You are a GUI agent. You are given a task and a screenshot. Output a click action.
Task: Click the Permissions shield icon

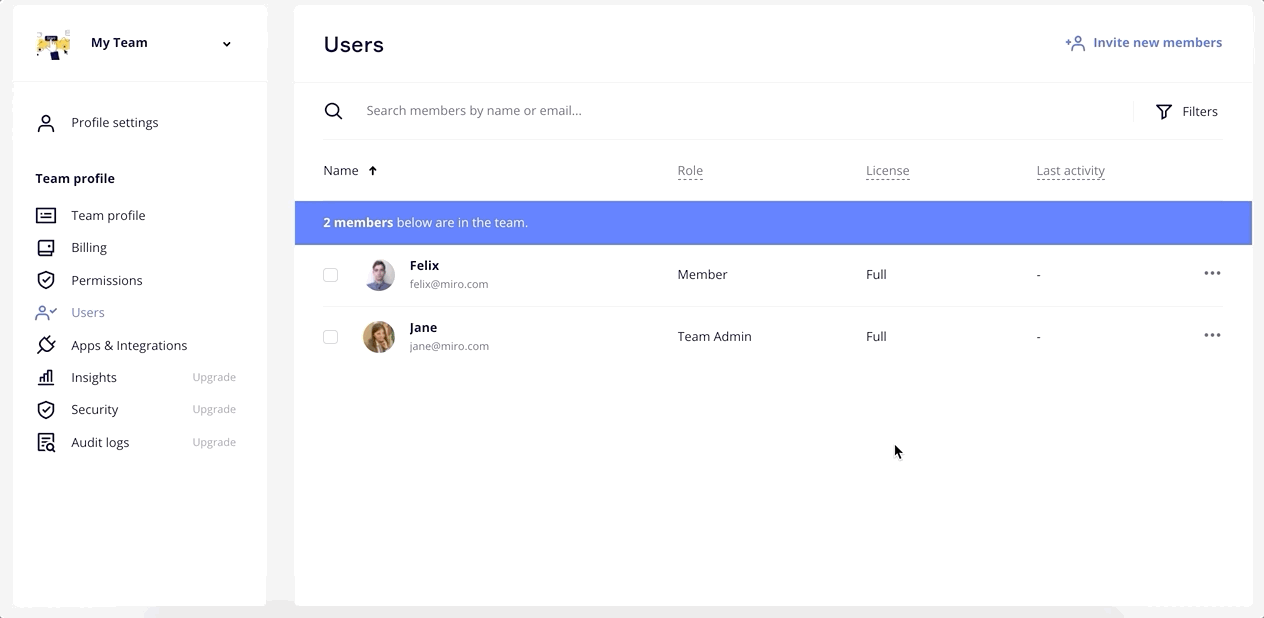click(46, 280)
